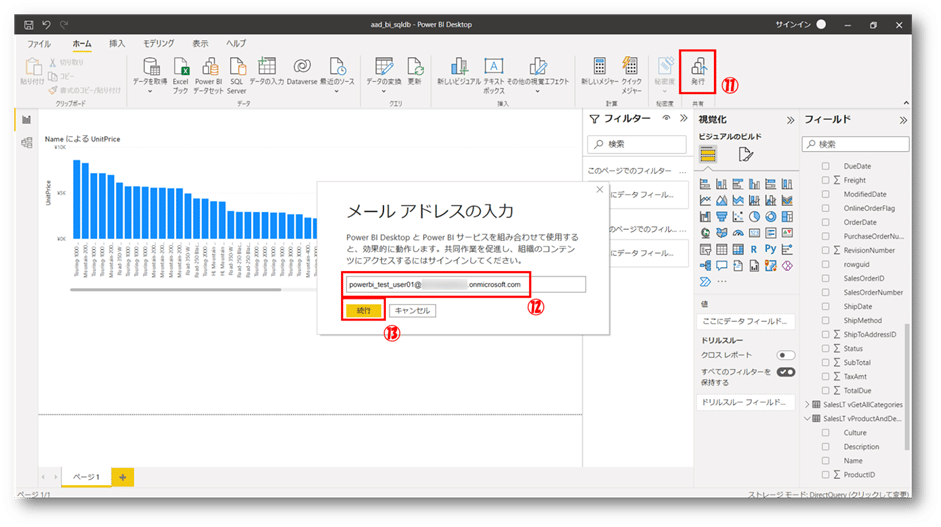Select the モデリング ribbon tab
Viewport: 941px width, 527px height.
click(x=158, y=43)
